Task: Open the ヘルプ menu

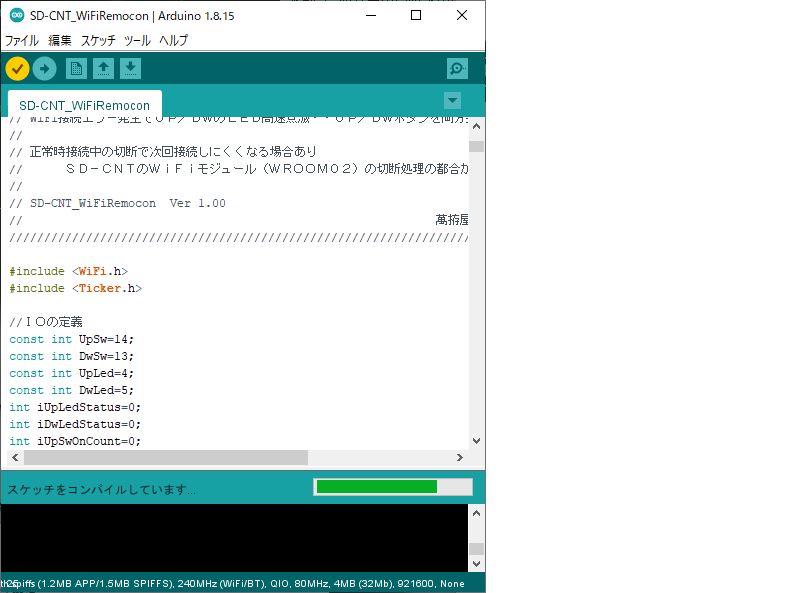Action: click(173, 41)
